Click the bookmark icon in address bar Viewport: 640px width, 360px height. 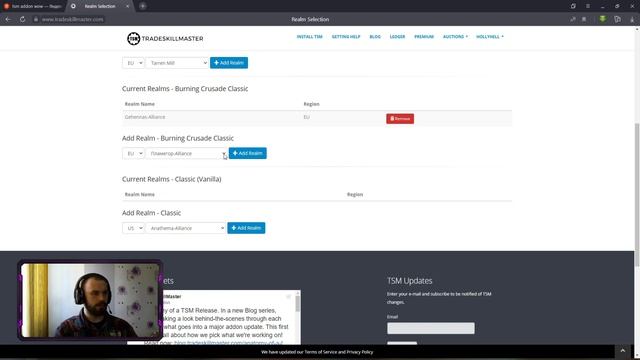point(584,19)
